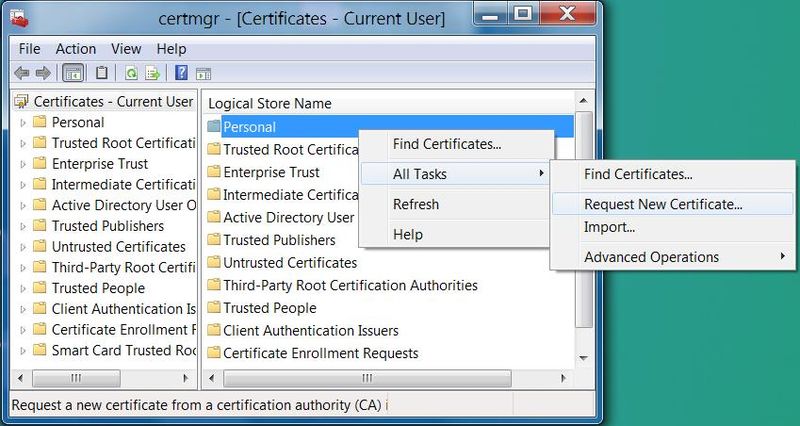Click the left tree scrollbar right arrow
The image size is (800, 426).
tap(186, 378)
